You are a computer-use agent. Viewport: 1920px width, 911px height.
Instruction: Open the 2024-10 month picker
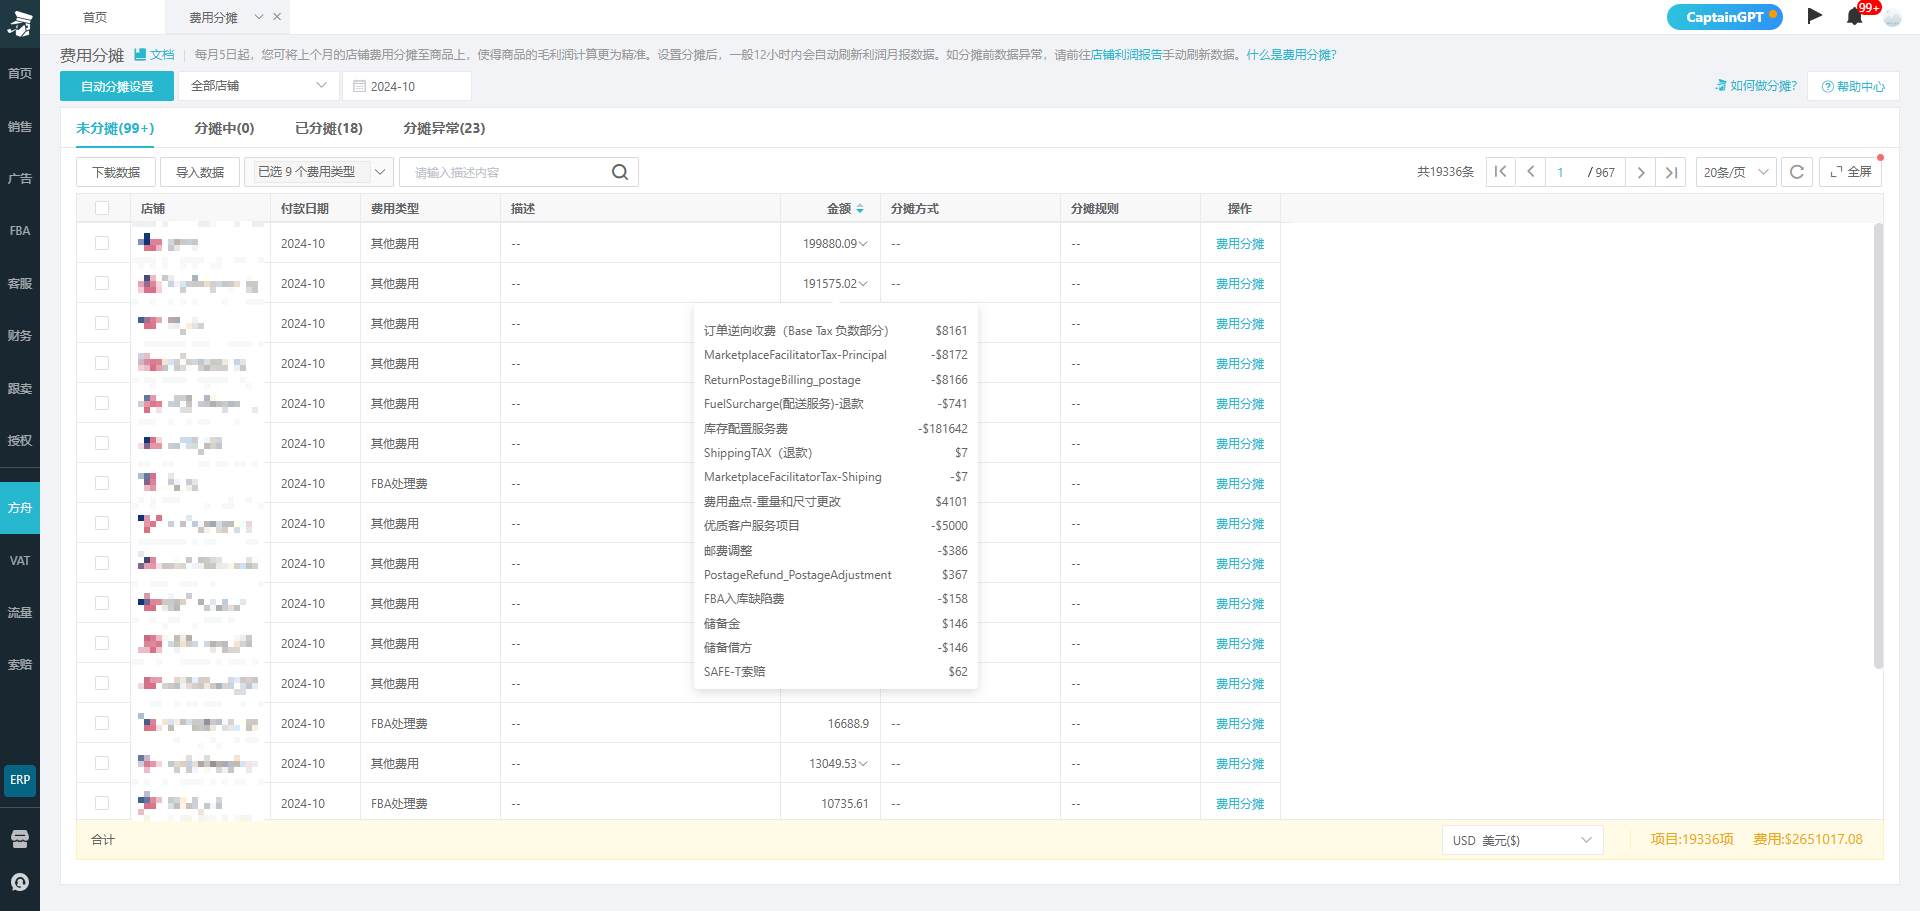(406, 86)
